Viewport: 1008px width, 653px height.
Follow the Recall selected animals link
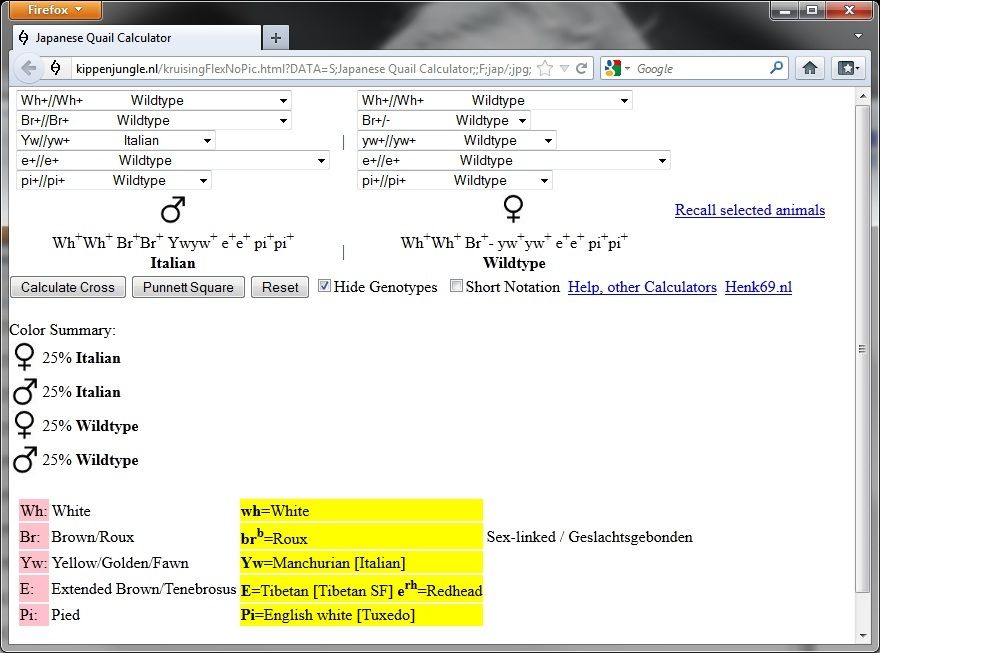(x=749, y=210)
